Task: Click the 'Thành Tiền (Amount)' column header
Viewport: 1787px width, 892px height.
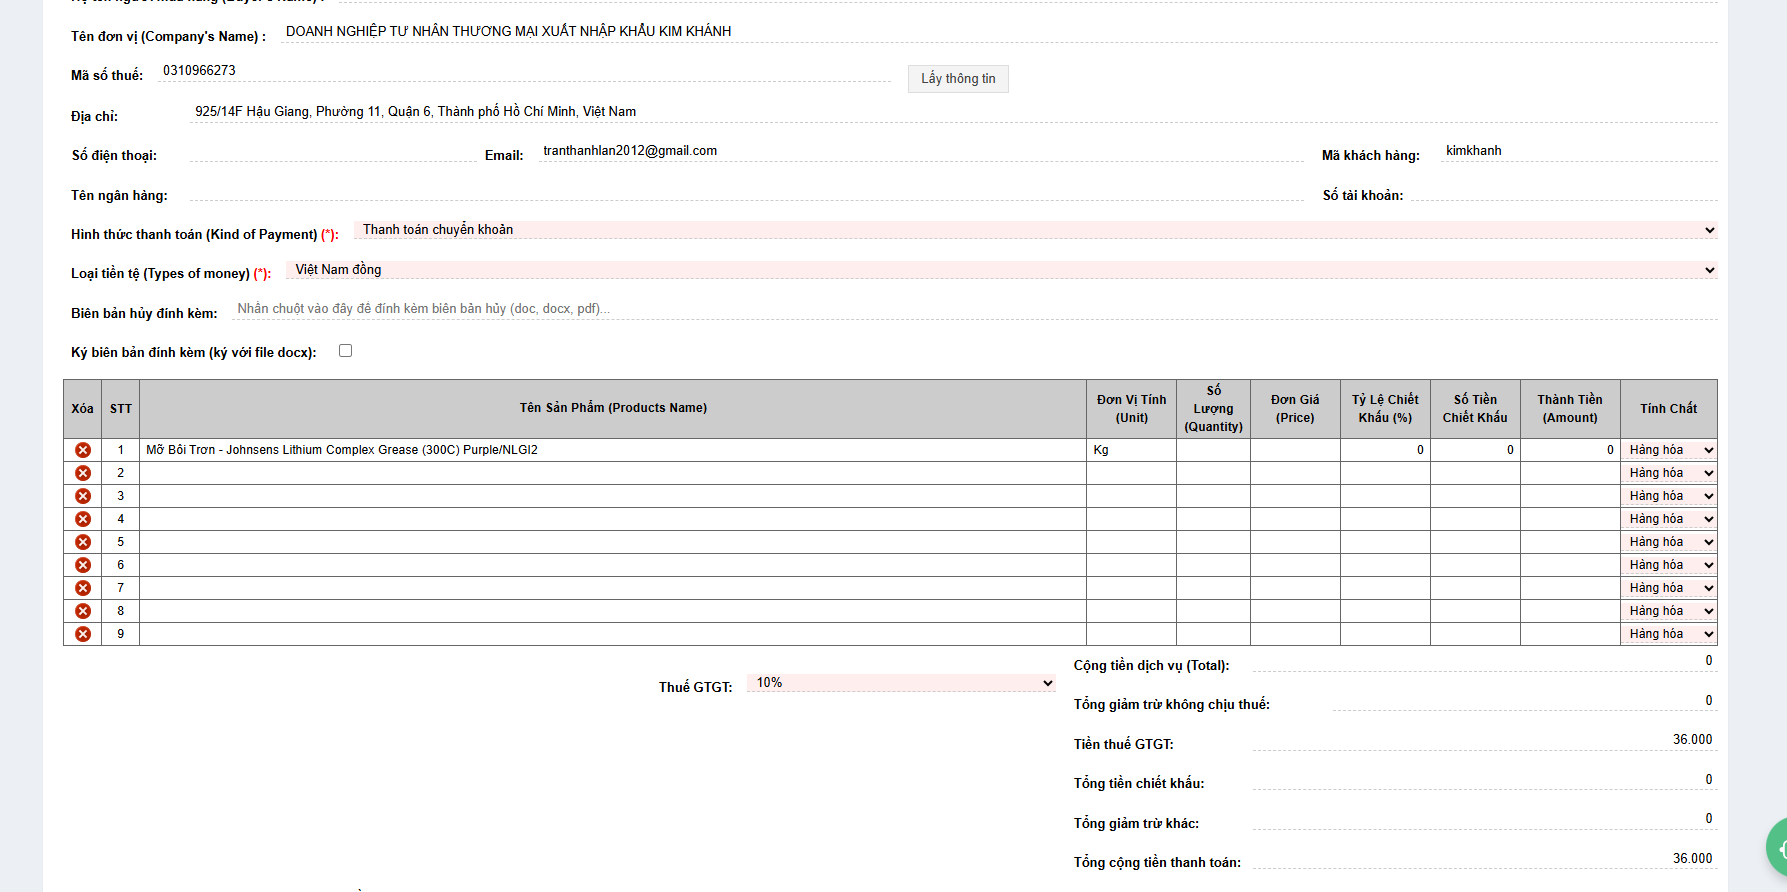Action: coord(1570,409)
